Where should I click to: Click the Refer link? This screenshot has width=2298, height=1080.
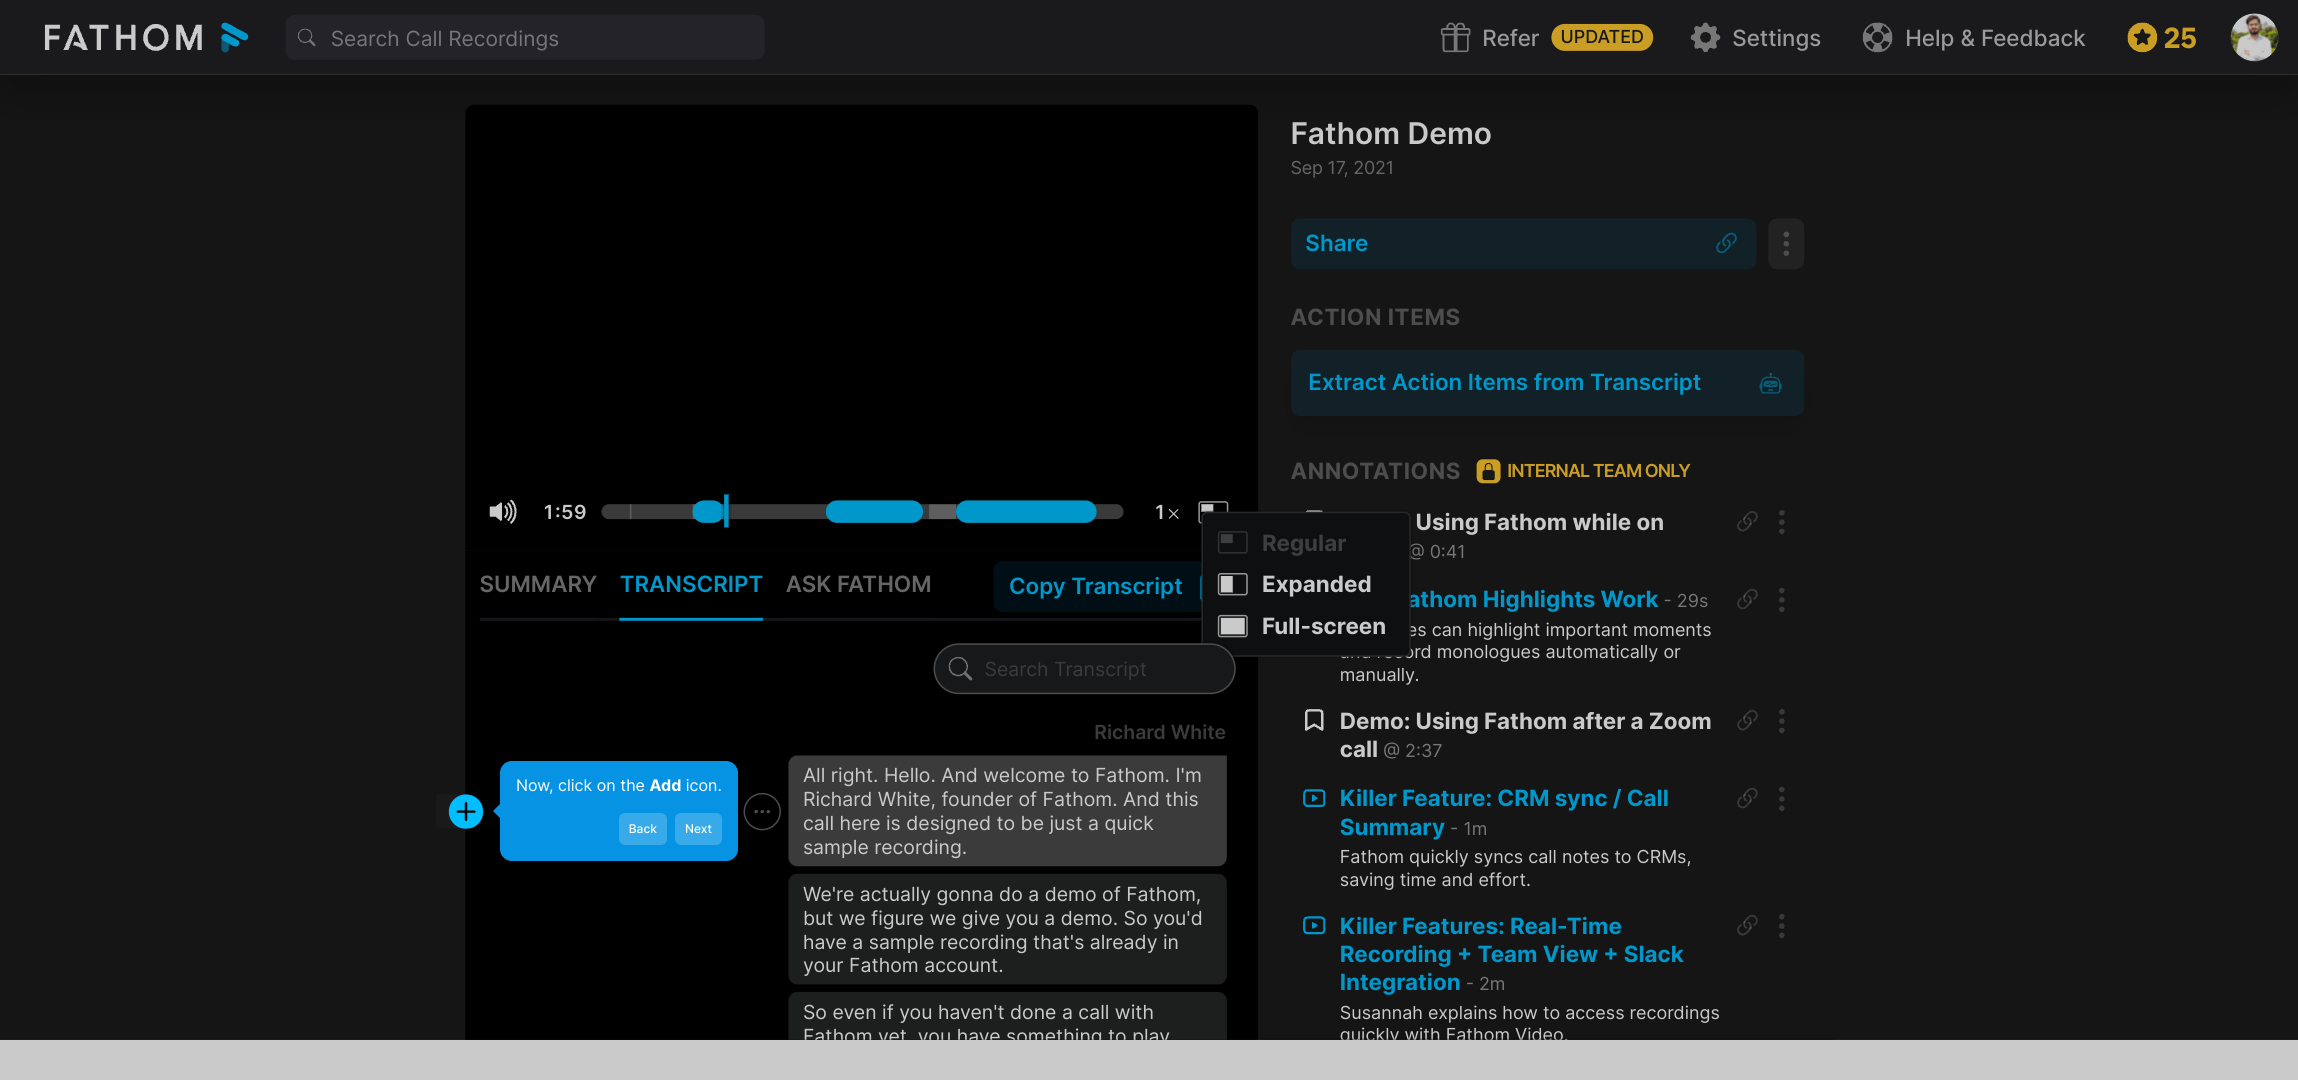pos(1510,38)
